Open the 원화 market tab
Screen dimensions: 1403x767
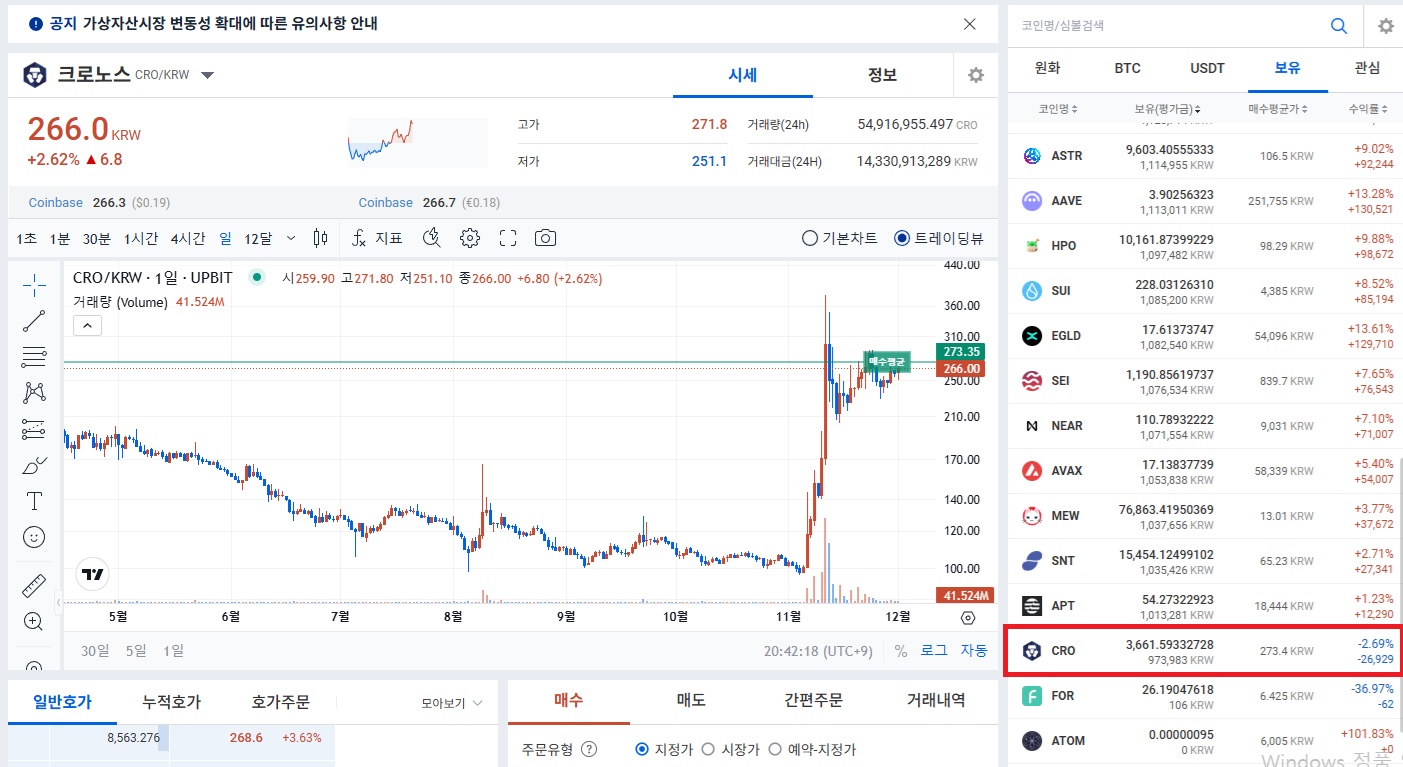click(1047, 68)
